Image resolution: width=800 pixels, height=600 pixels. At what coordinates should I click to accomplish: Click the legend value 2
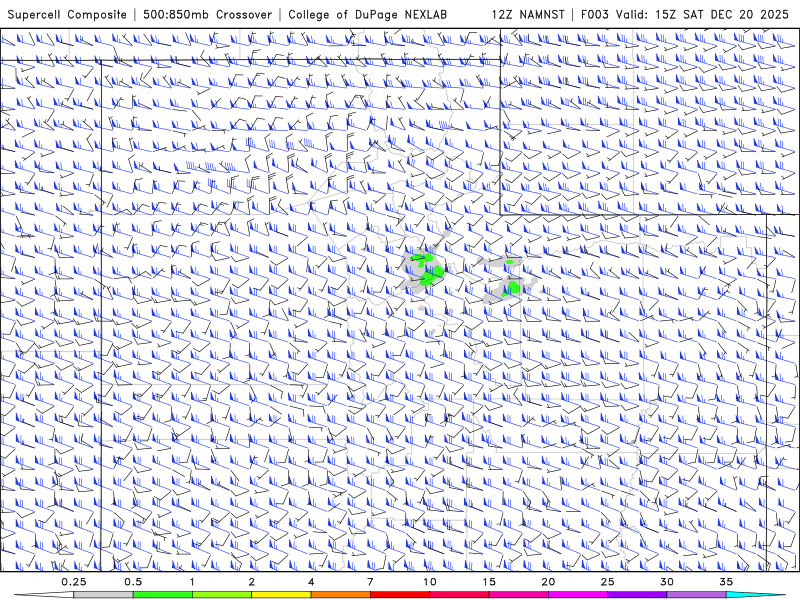pos(252,582)
